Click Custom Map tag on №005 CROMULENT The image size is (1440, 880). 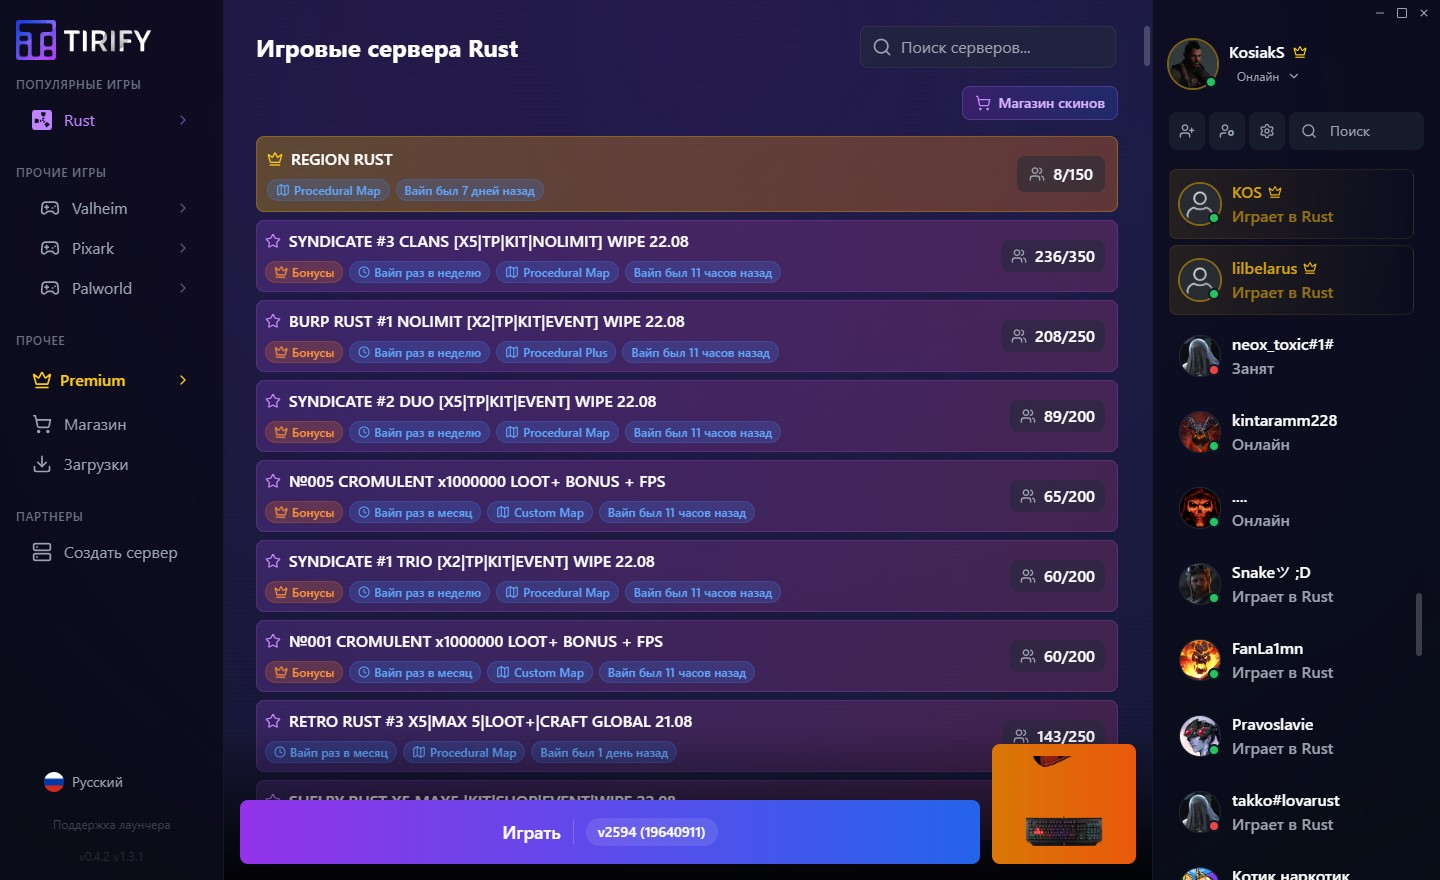[x=539, y=512]
